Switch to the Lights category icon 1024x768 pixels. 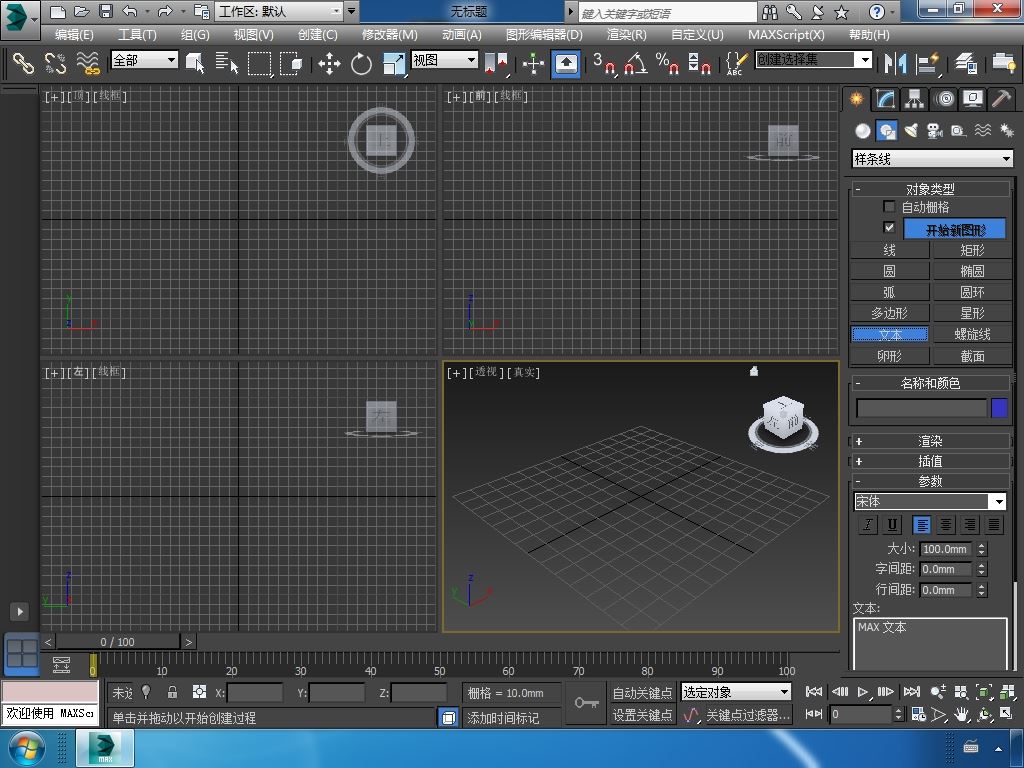[x=910, y=131]
